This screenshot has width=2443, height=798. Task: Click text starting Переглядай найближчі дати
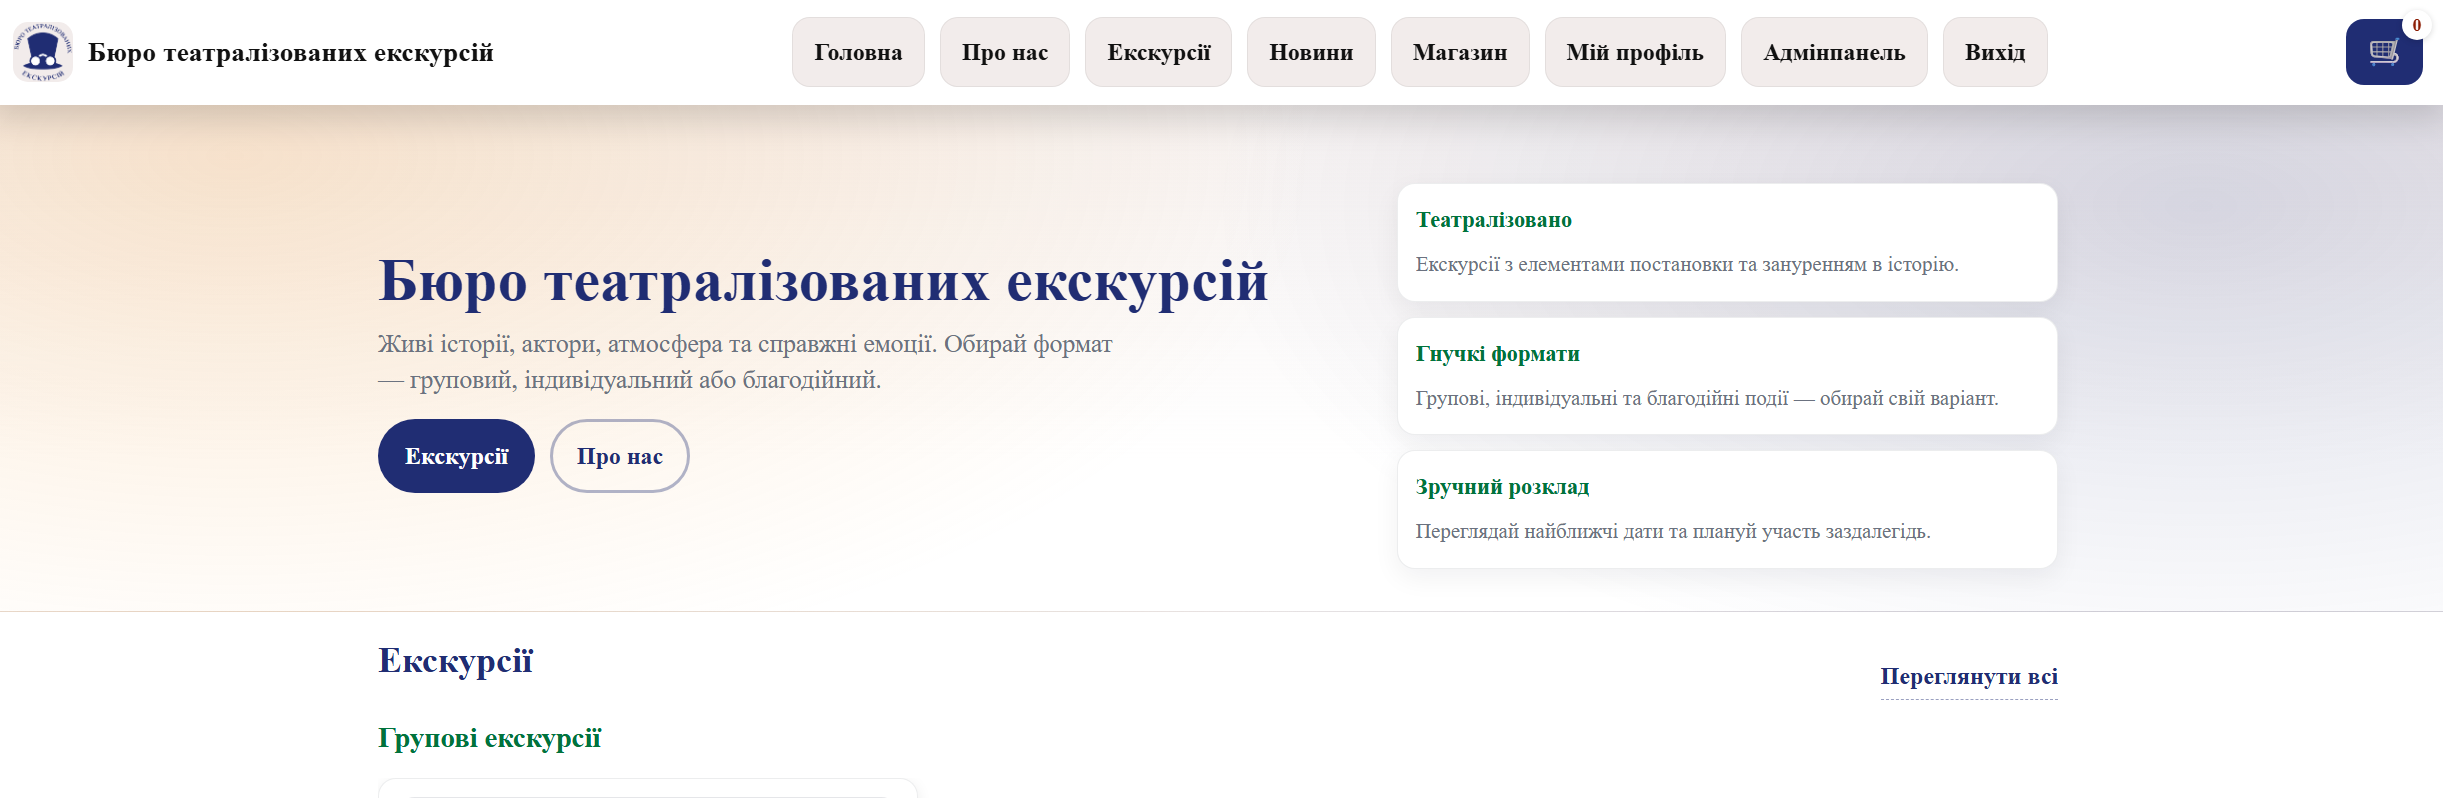point(1673,531)
